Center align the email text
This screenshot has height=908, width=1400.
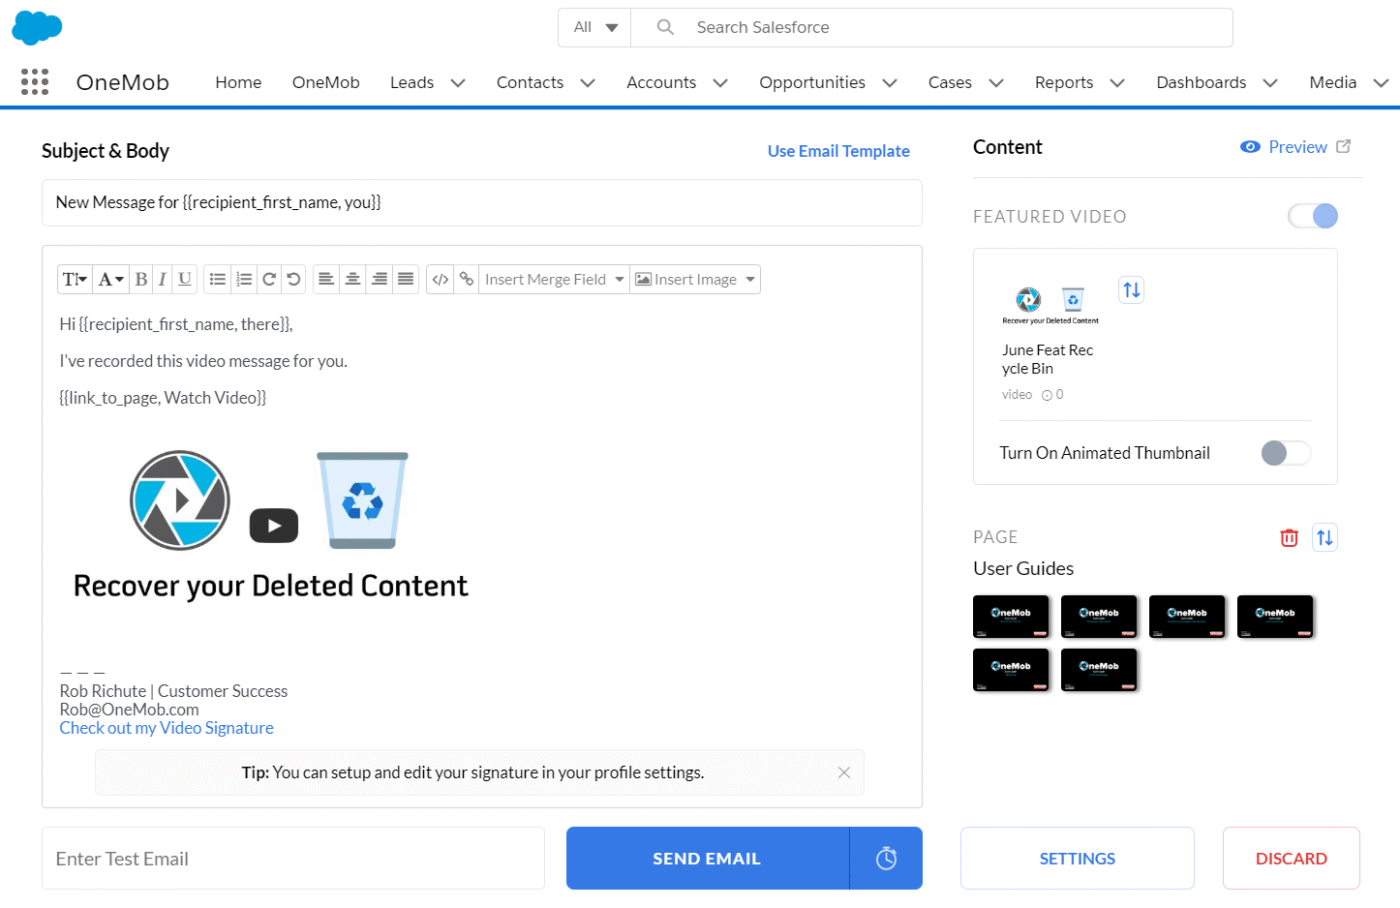352,280
